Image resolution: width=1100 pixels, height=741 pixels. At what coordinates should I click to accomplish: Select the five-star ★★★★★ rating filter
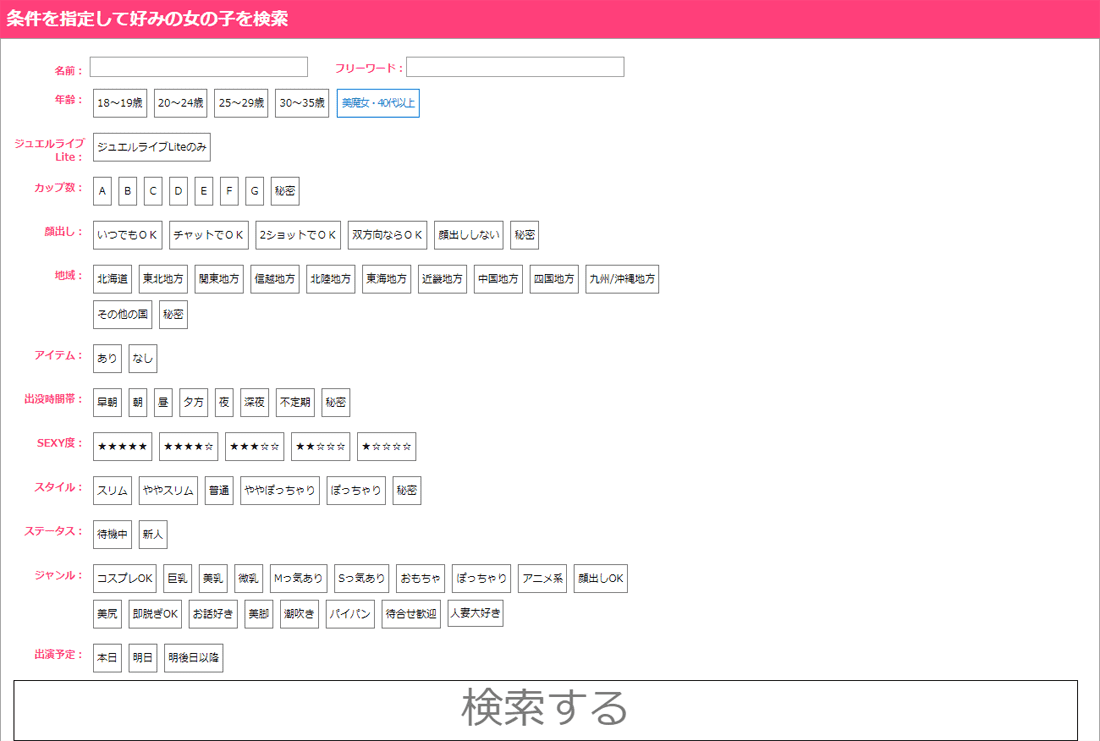[122, 447]
